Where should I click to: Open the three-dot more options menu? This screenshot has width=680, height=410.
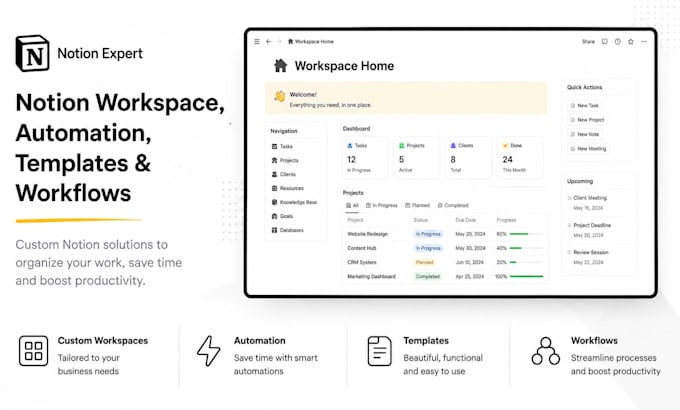[x=644, y=42]
